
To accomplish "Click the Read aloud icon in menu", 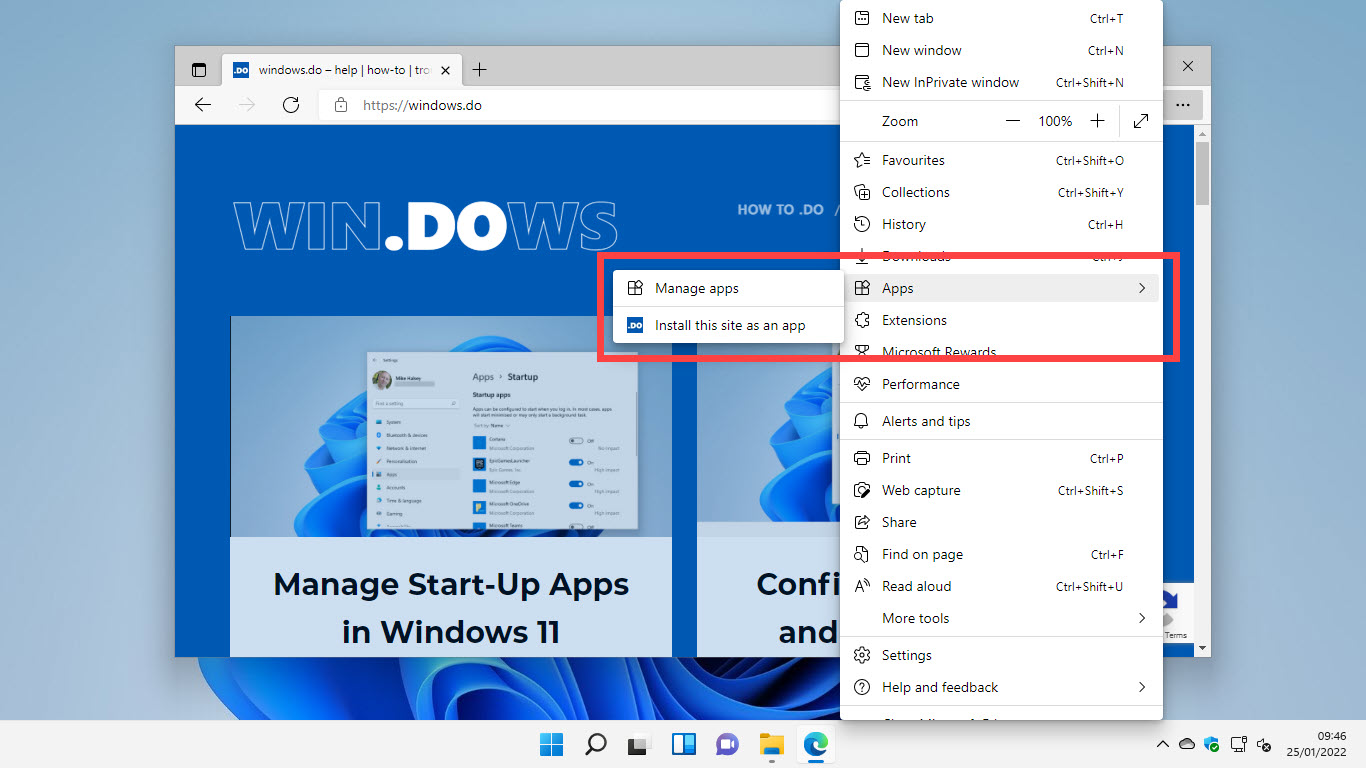I will pos(862,586).
